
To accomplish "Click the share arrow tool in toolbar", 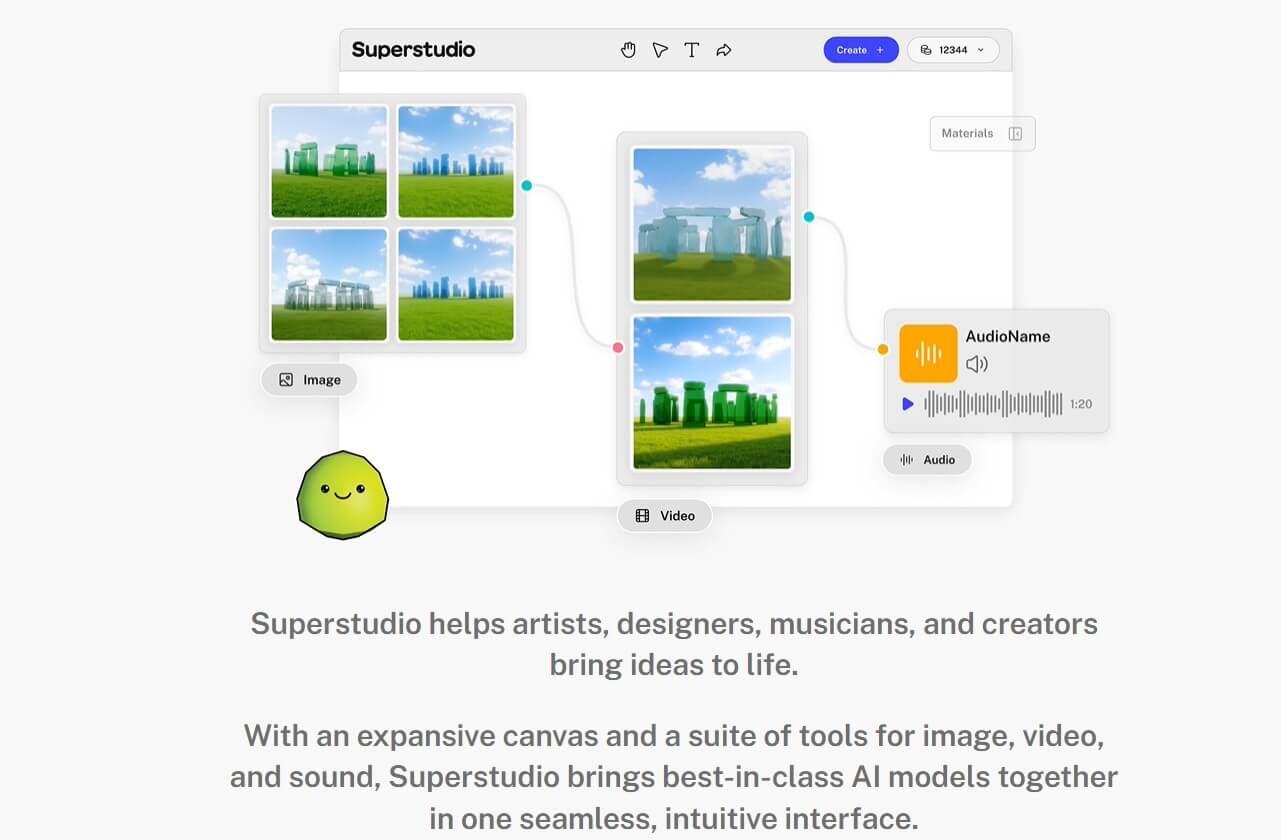I will tap(723, 49).
